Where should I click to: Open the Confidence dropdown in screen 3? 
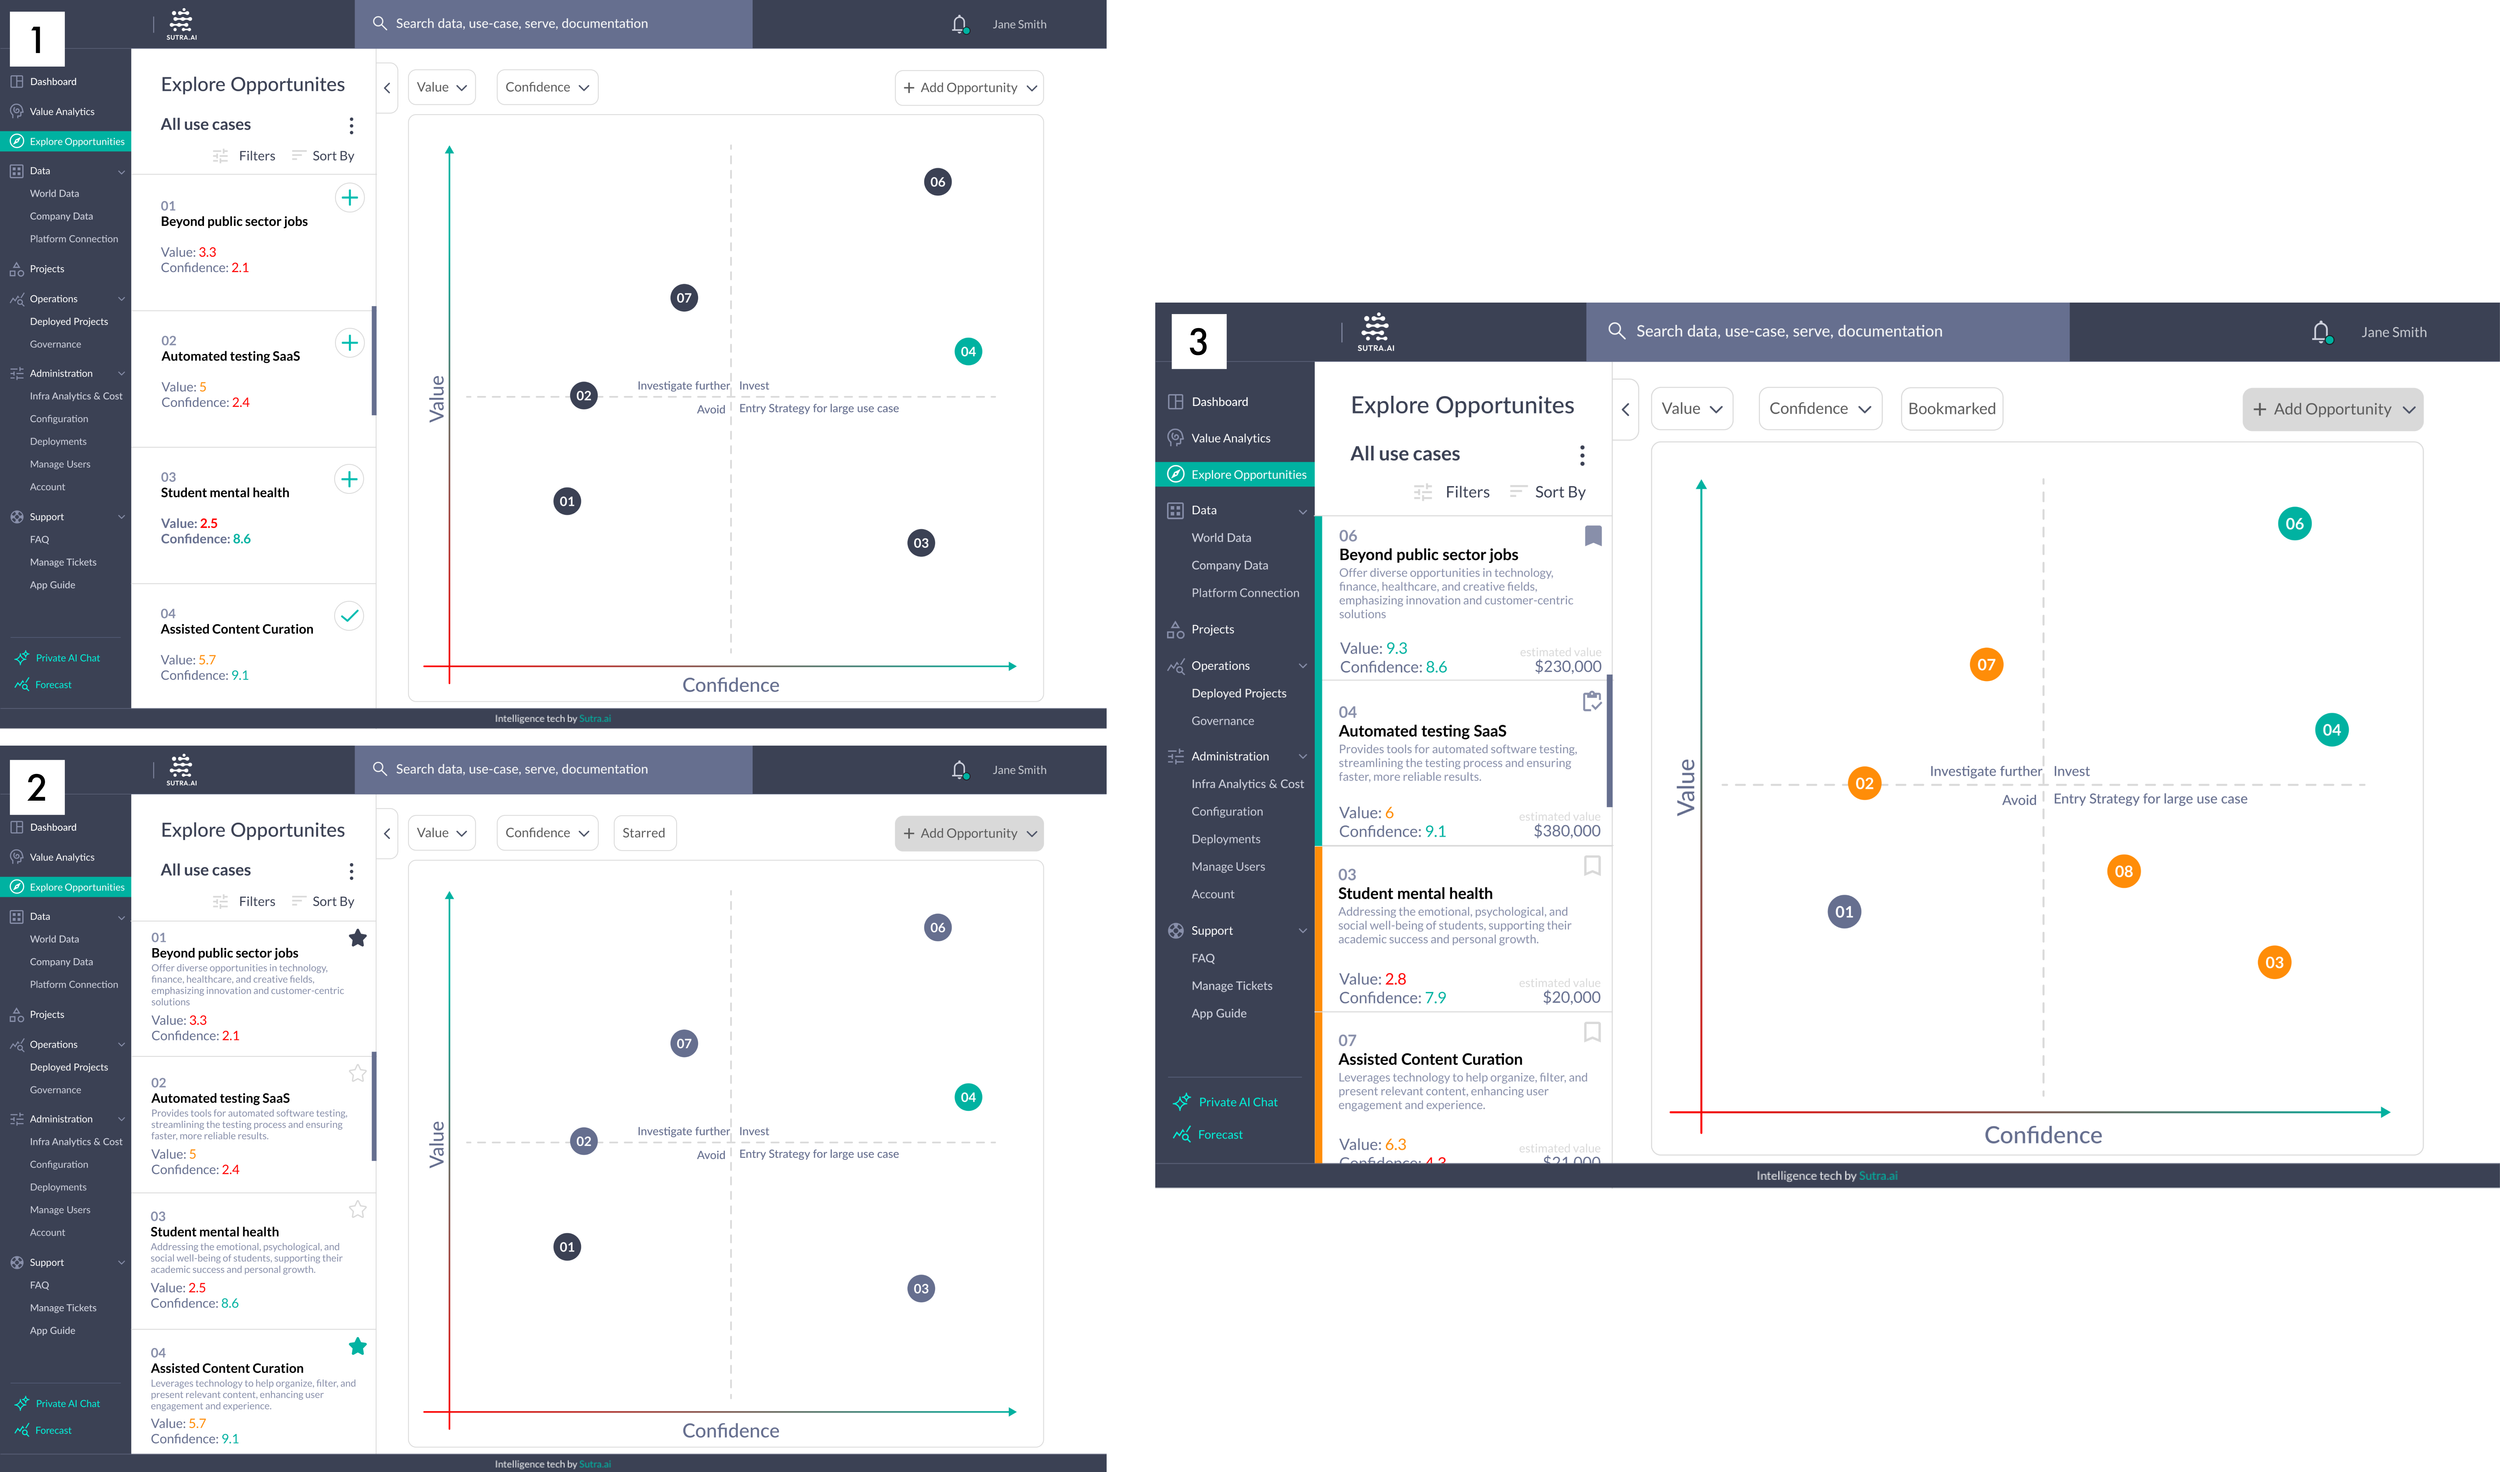pos(1819,409)
